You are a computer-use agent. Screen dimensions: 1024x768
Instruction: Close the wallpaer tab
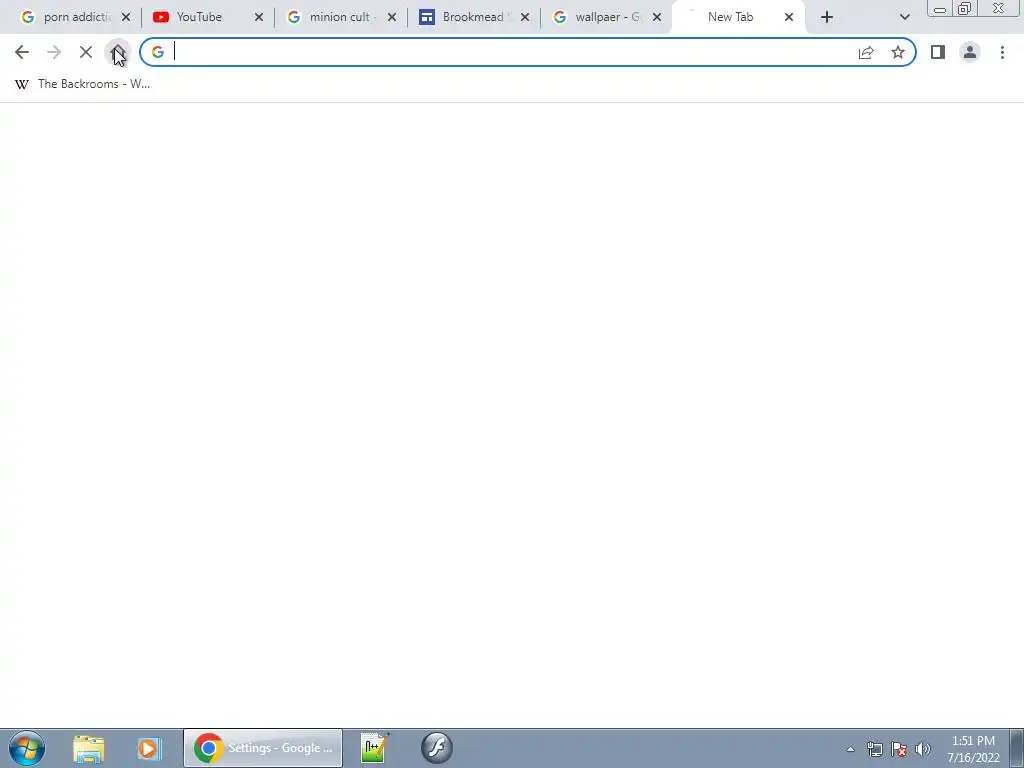point(657,18)
